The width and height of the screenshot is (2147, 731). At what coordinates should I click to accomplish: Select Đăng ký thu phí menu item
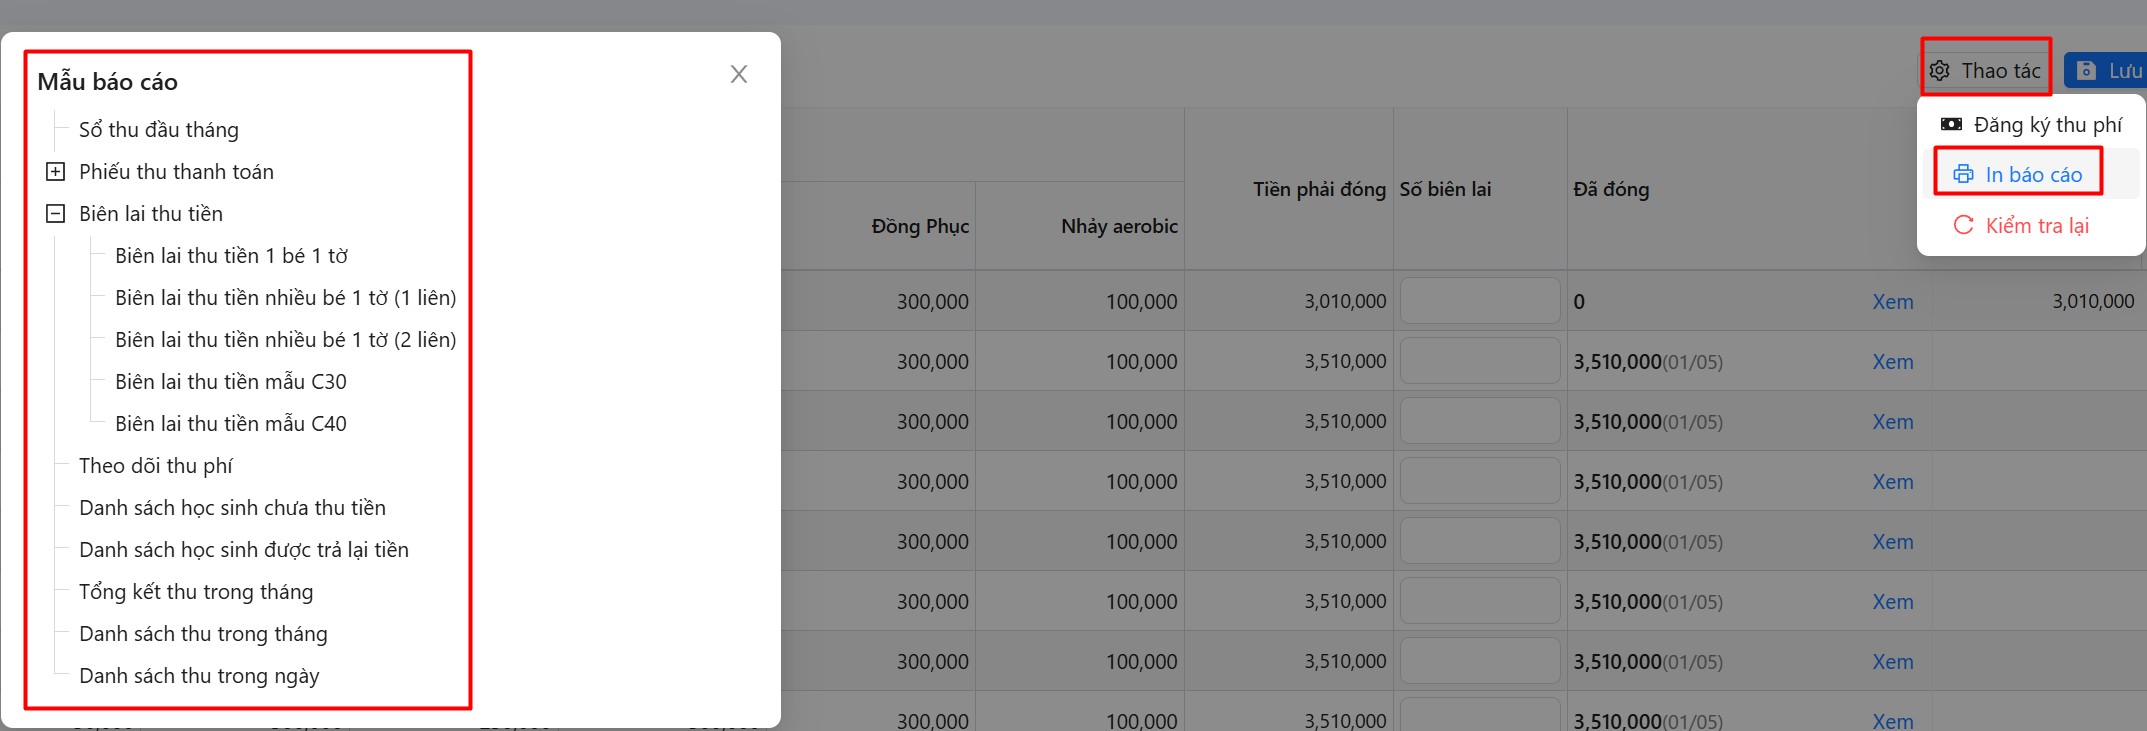(2046, 125)
